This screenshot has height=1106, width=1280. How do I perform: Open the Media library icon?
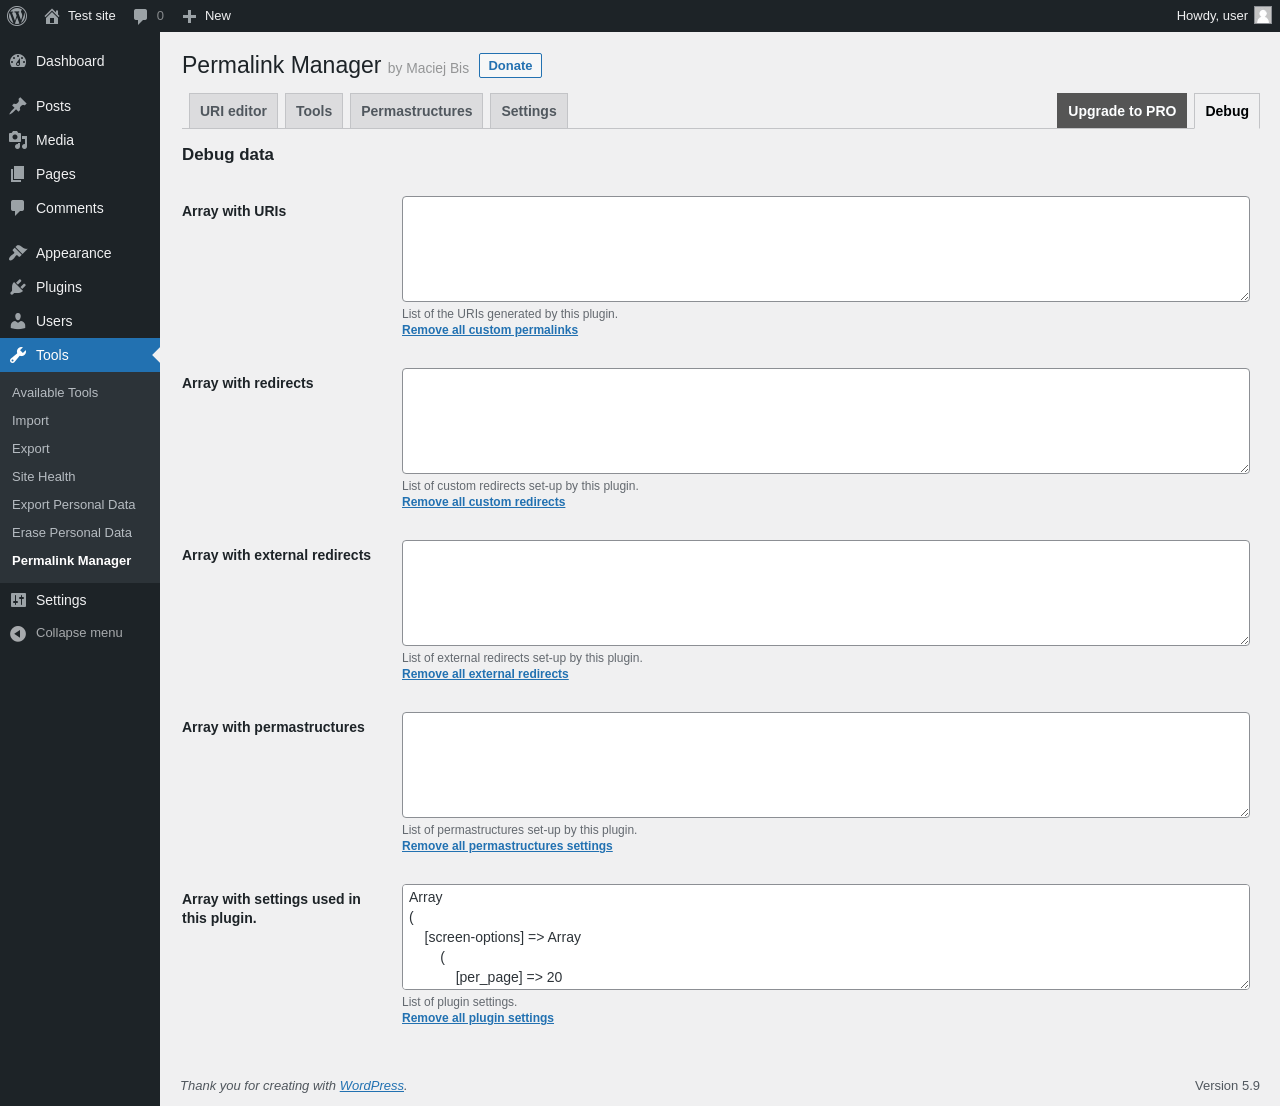click(x=18, y=140)
